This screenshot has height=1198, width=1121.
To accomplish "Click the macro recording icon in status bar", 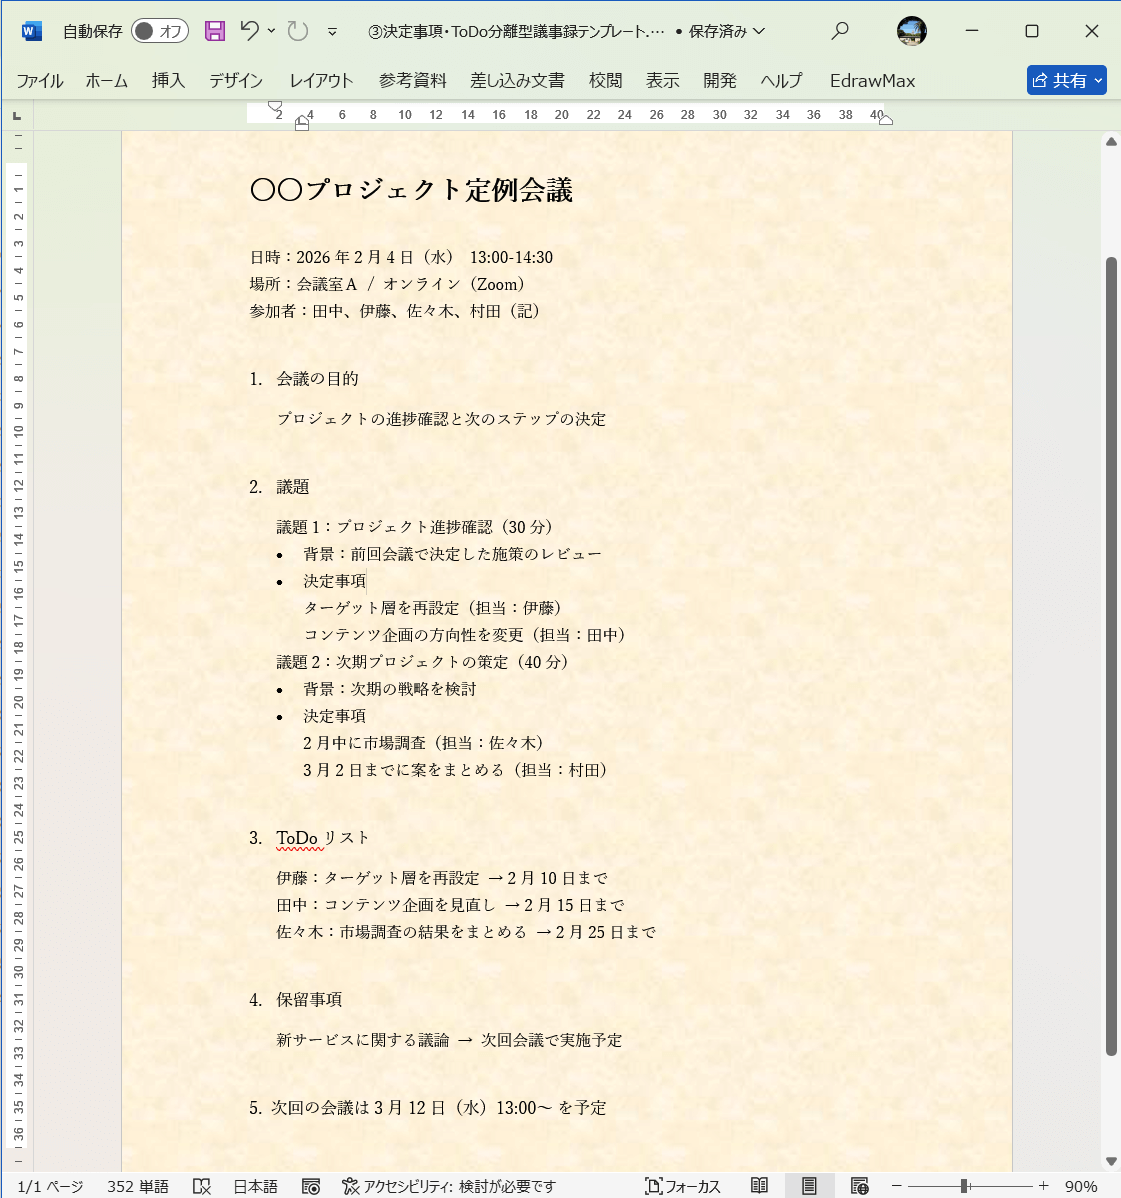I will point(311,1186).
